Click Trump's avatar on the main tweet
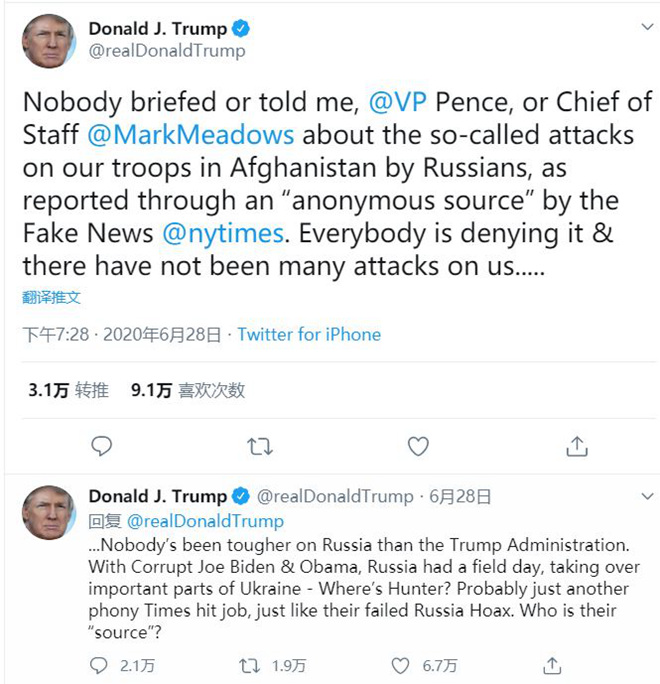The width and height of the screenshot is (660, 684). 48,40
